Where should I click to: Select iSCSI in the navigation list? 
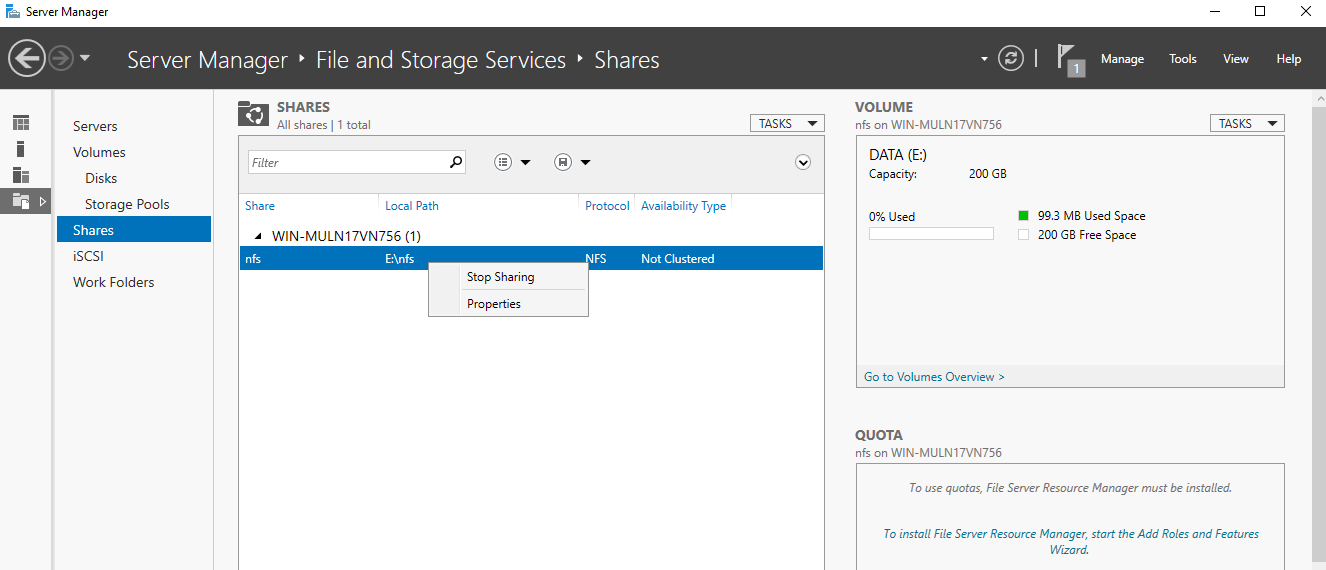point(88,256)
